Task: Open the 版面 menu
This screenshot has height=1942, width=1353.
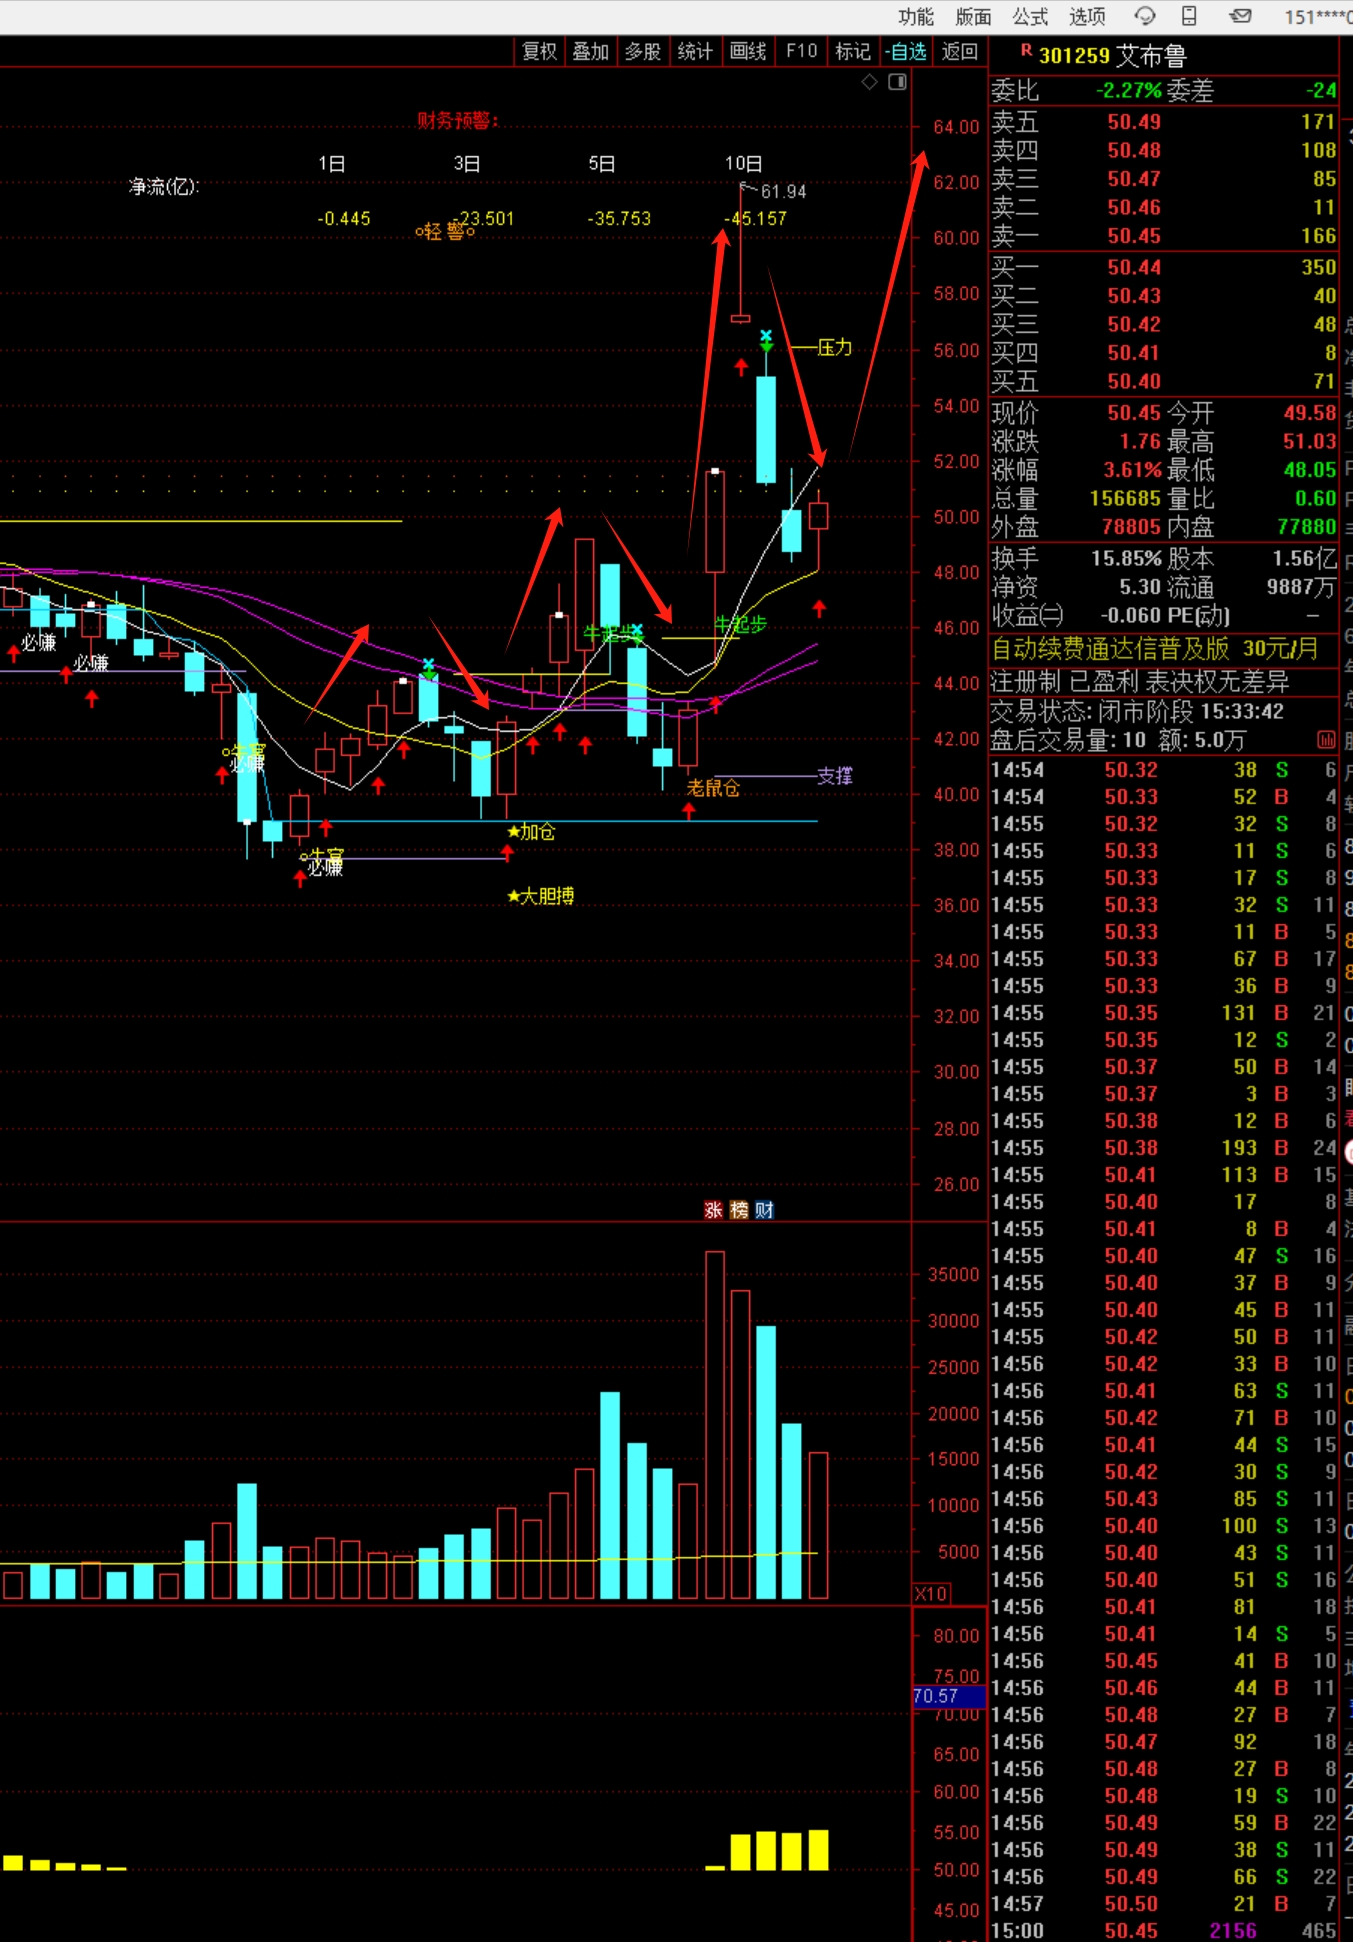Action: click(973, 16)
